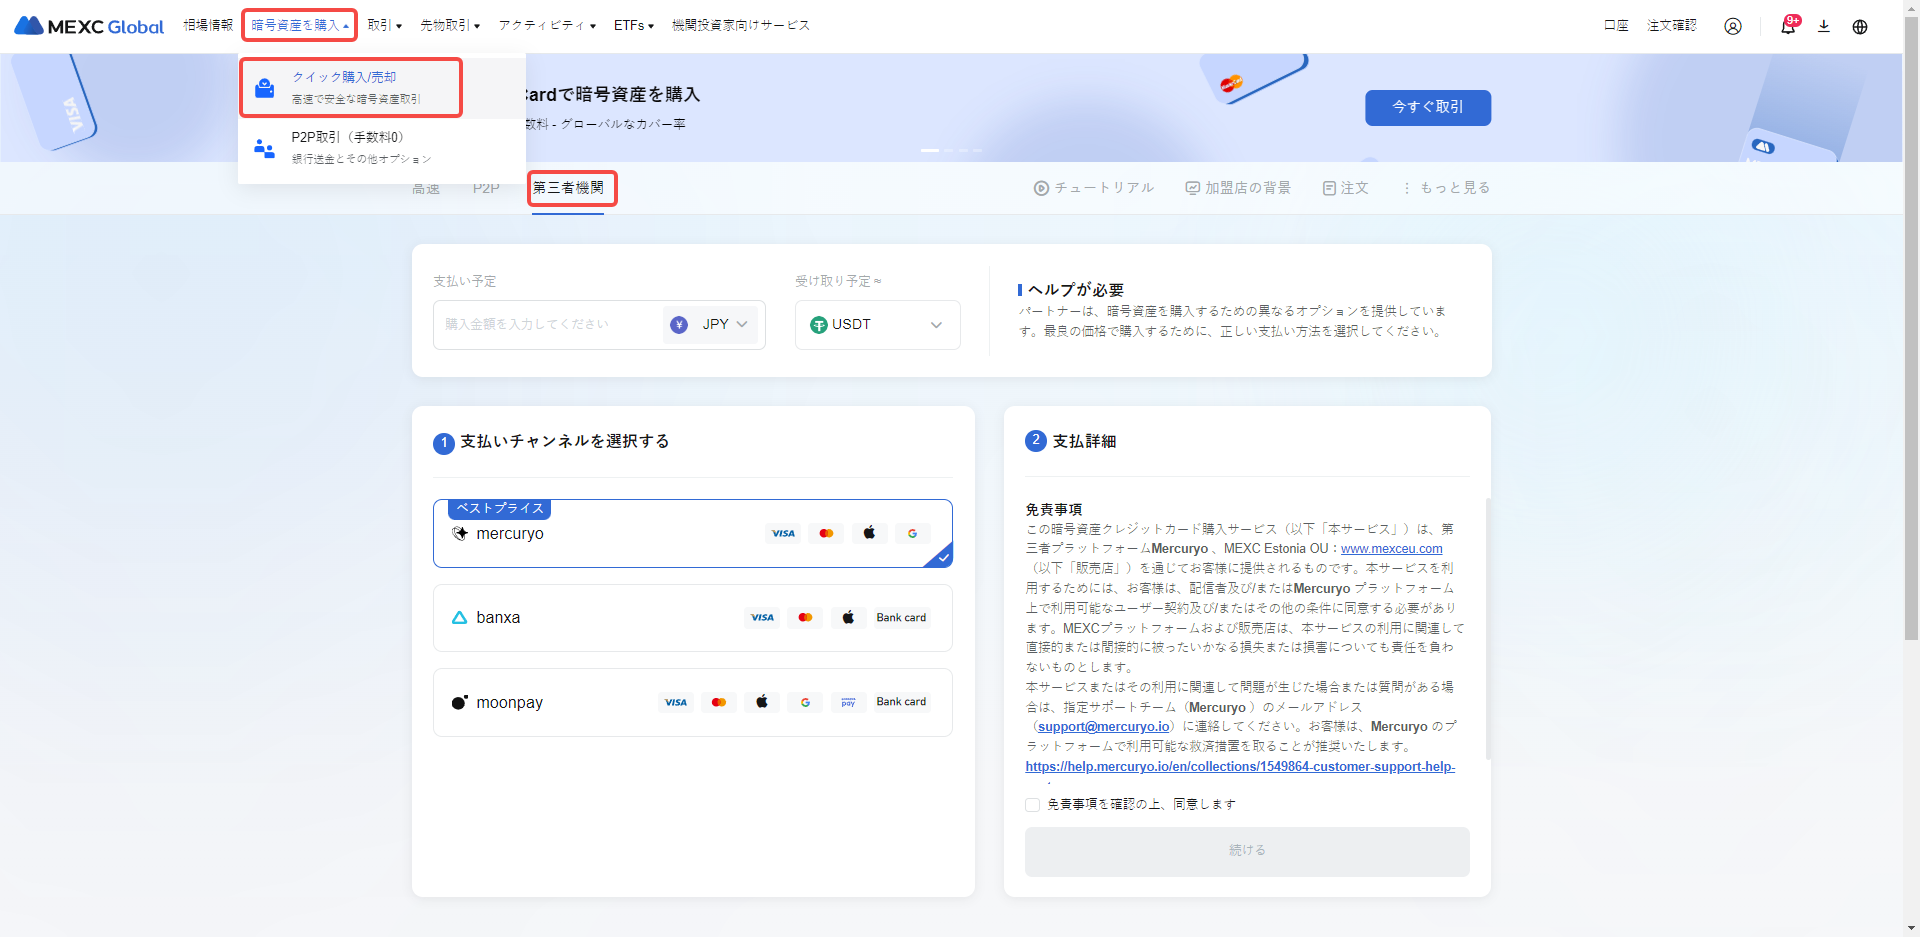Image resolution: width=1920 pixels, height=937 pixels.
Task: Click the 購入金額 amount input field
Action: [x=545, y=325]
